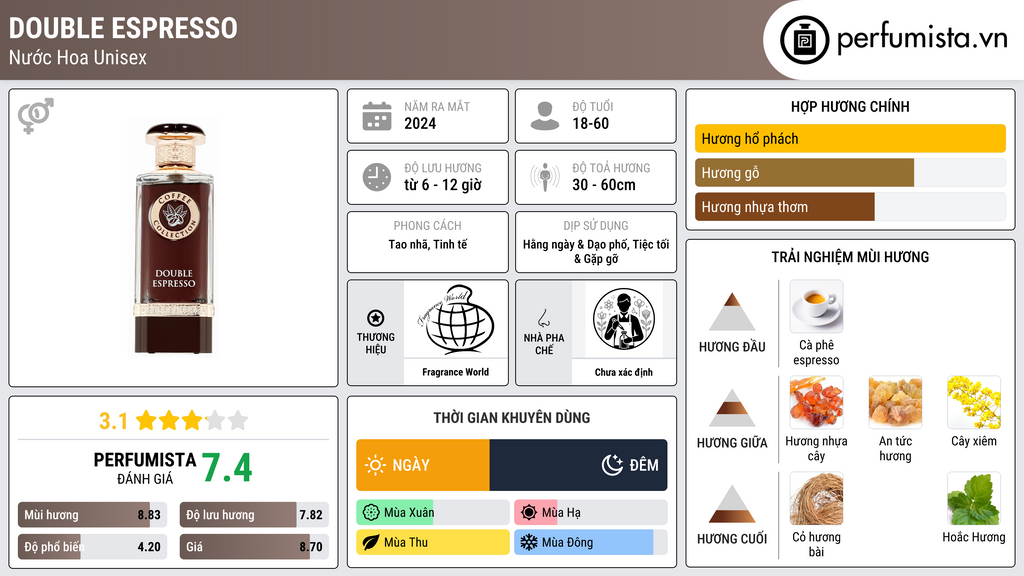Select the Ngày orange segment
The height and width of the screenshot is (576, 1024).
(423, 465)
